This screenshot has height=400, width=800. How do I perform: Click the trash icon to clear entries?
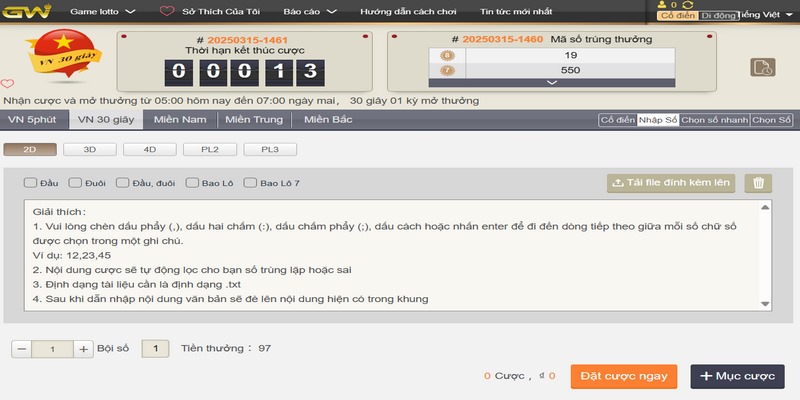pos(760,183)
